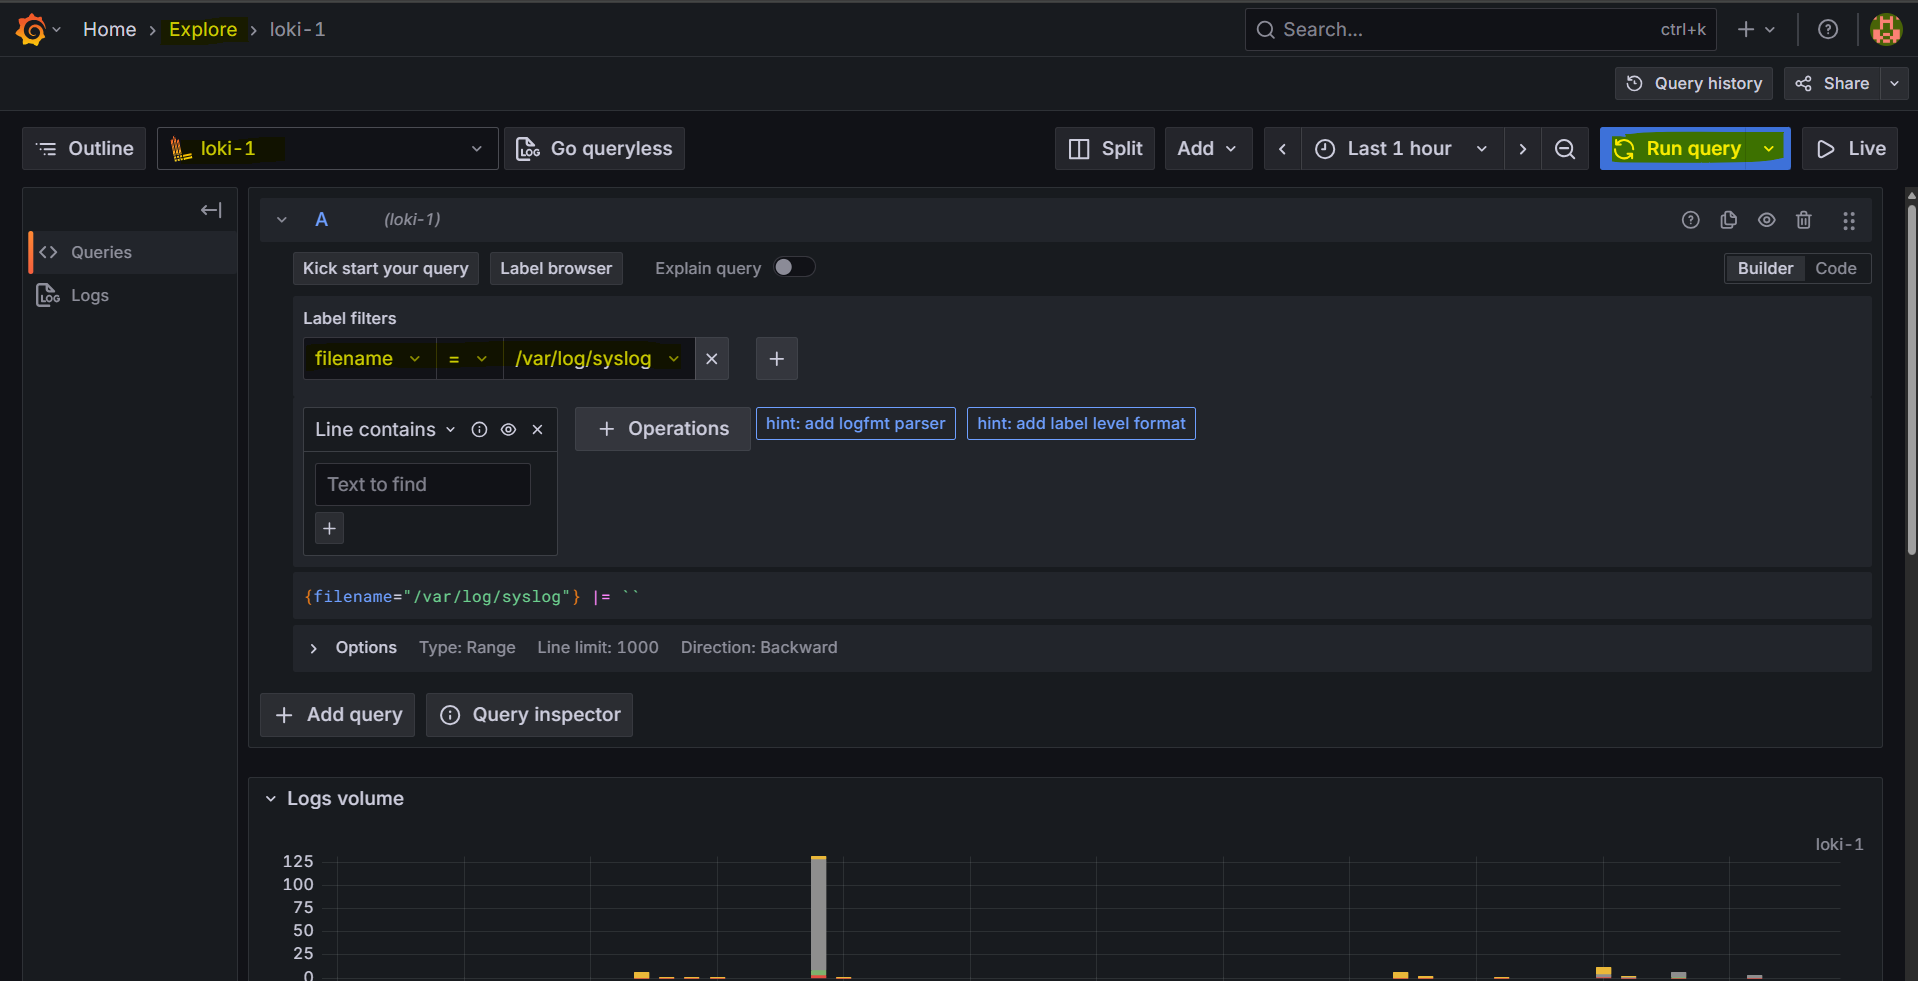Delete query A with trash icon
The width and height of the screenshot is (1918, 981).
1804,220
